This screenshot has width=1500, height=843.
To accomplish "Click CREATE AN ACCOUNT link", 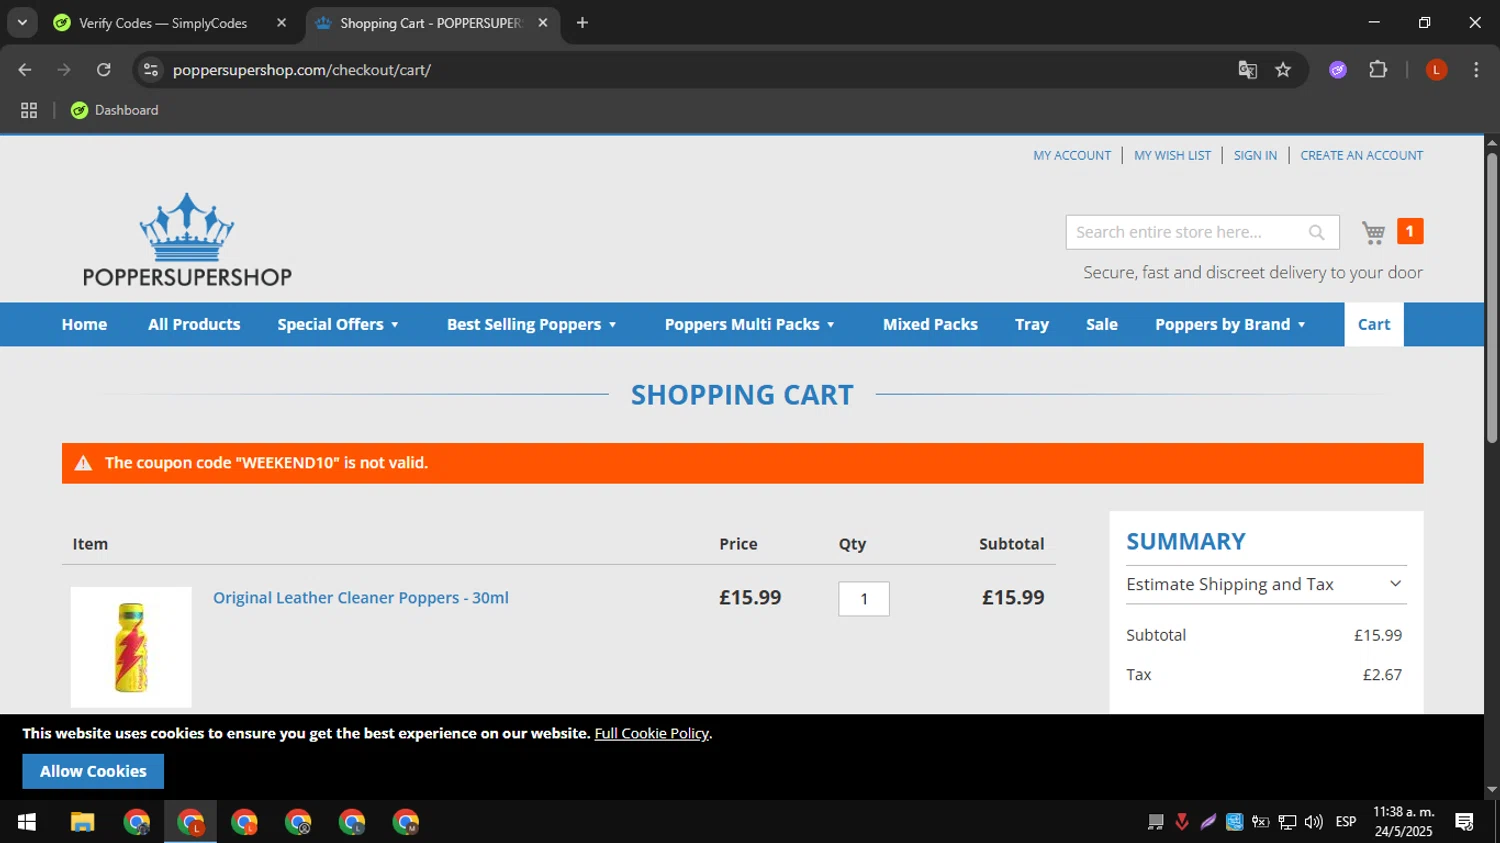I will coord(1361,155).
